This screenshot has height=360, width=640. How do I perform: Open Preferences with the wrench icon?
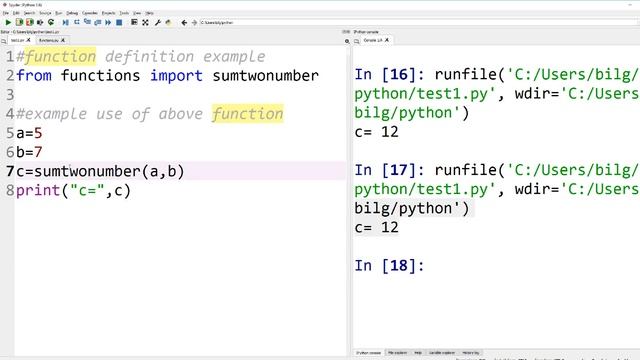(x=158, y=22)
